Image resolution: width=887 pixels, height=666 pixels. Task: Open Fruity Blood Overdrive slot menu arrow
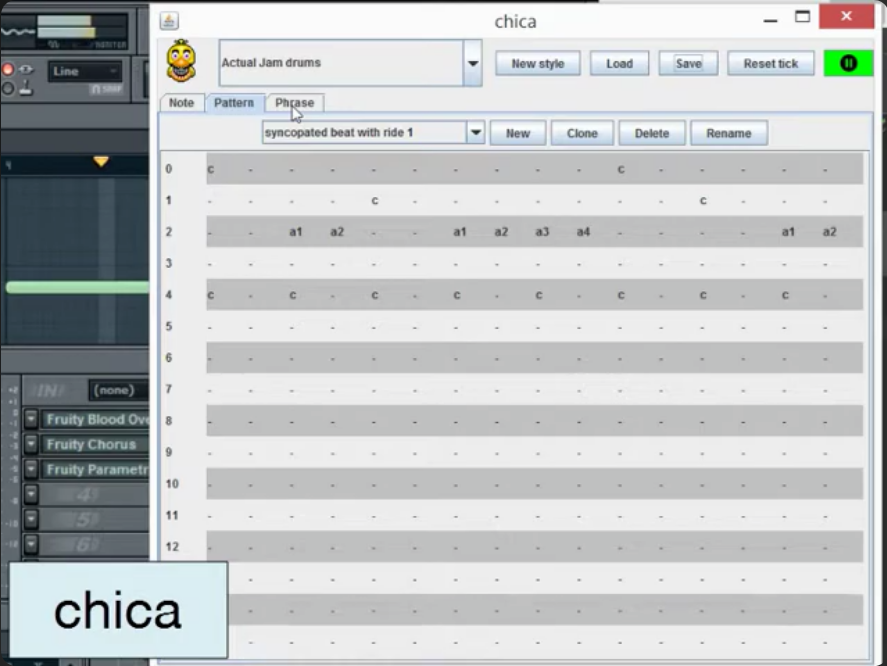(x=31, y=419)
